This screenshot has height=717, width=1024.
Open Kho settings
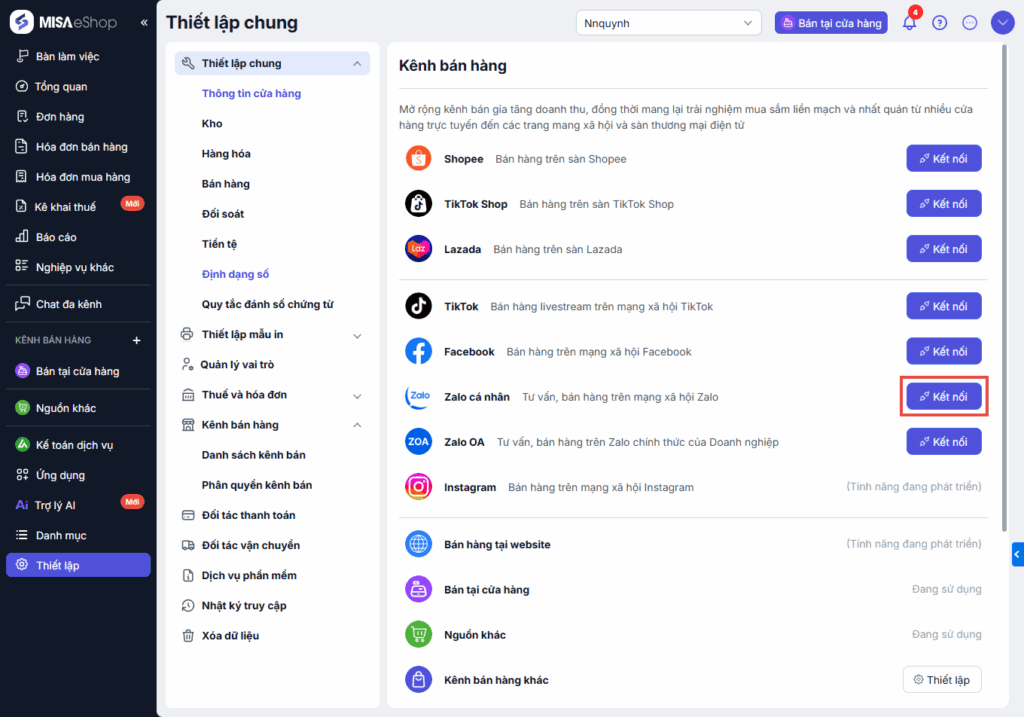coord(212,123)
